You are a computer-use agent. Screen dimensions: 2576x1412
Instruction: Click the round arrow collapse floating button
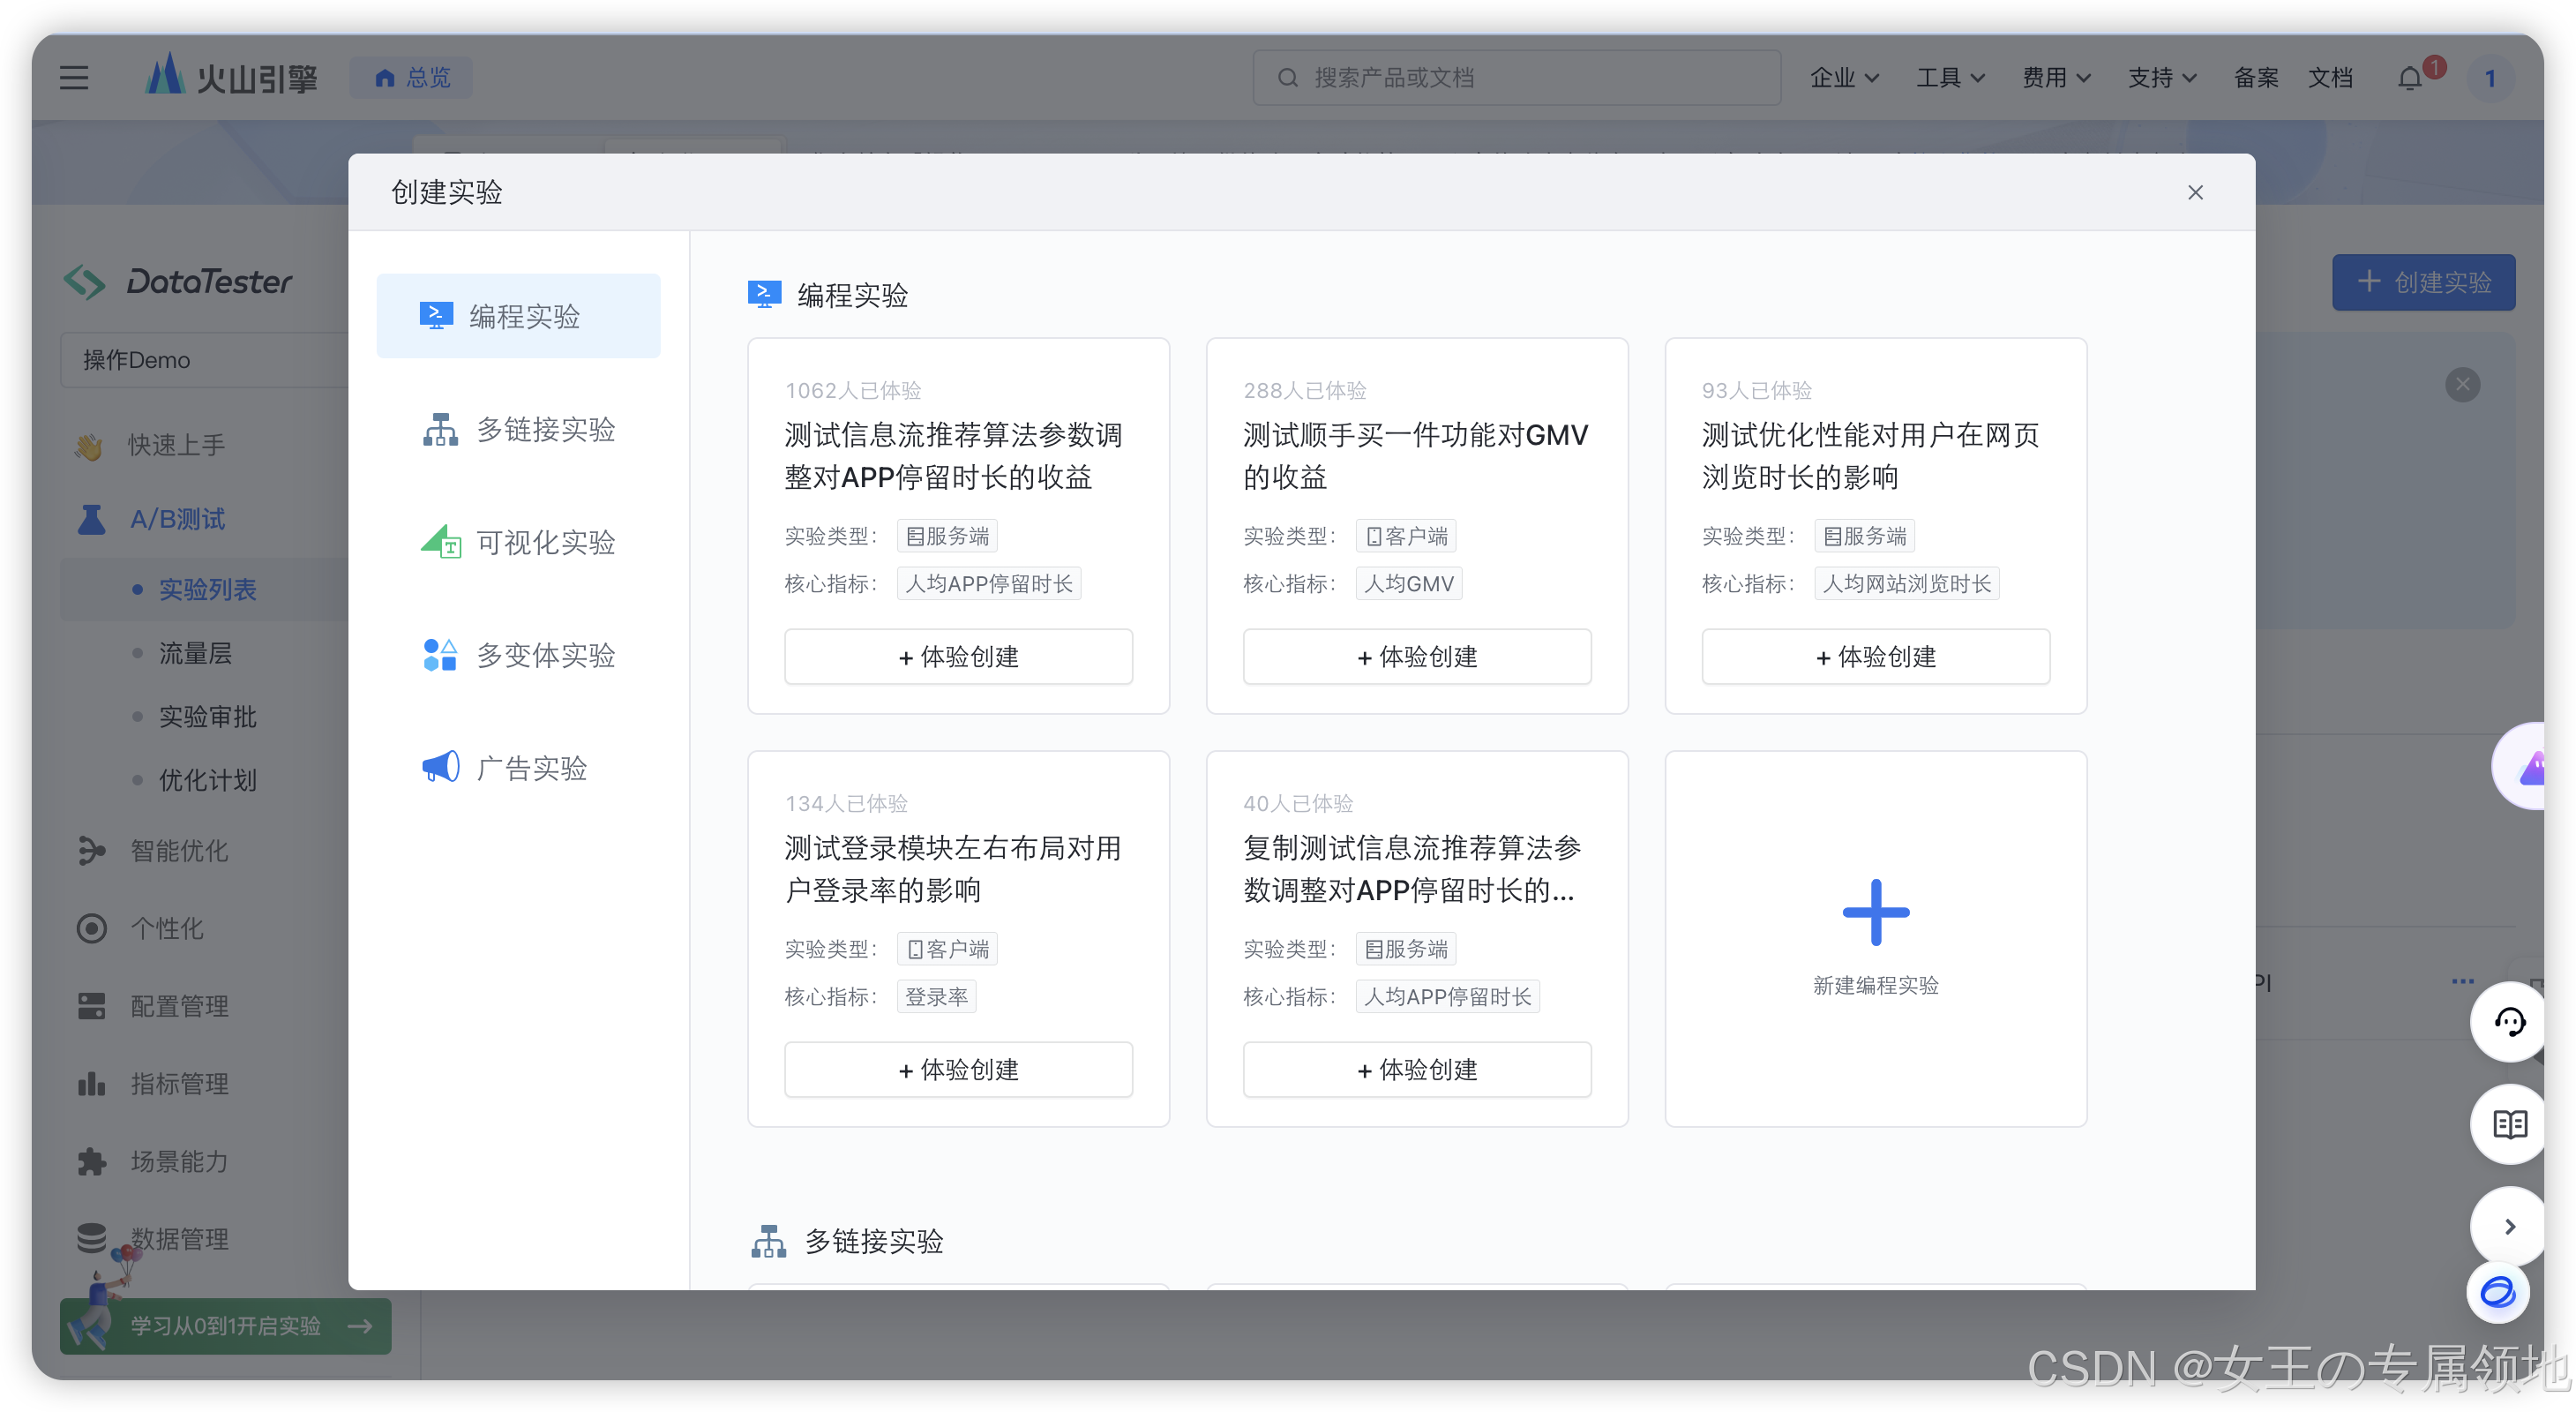[2509, 1227]
